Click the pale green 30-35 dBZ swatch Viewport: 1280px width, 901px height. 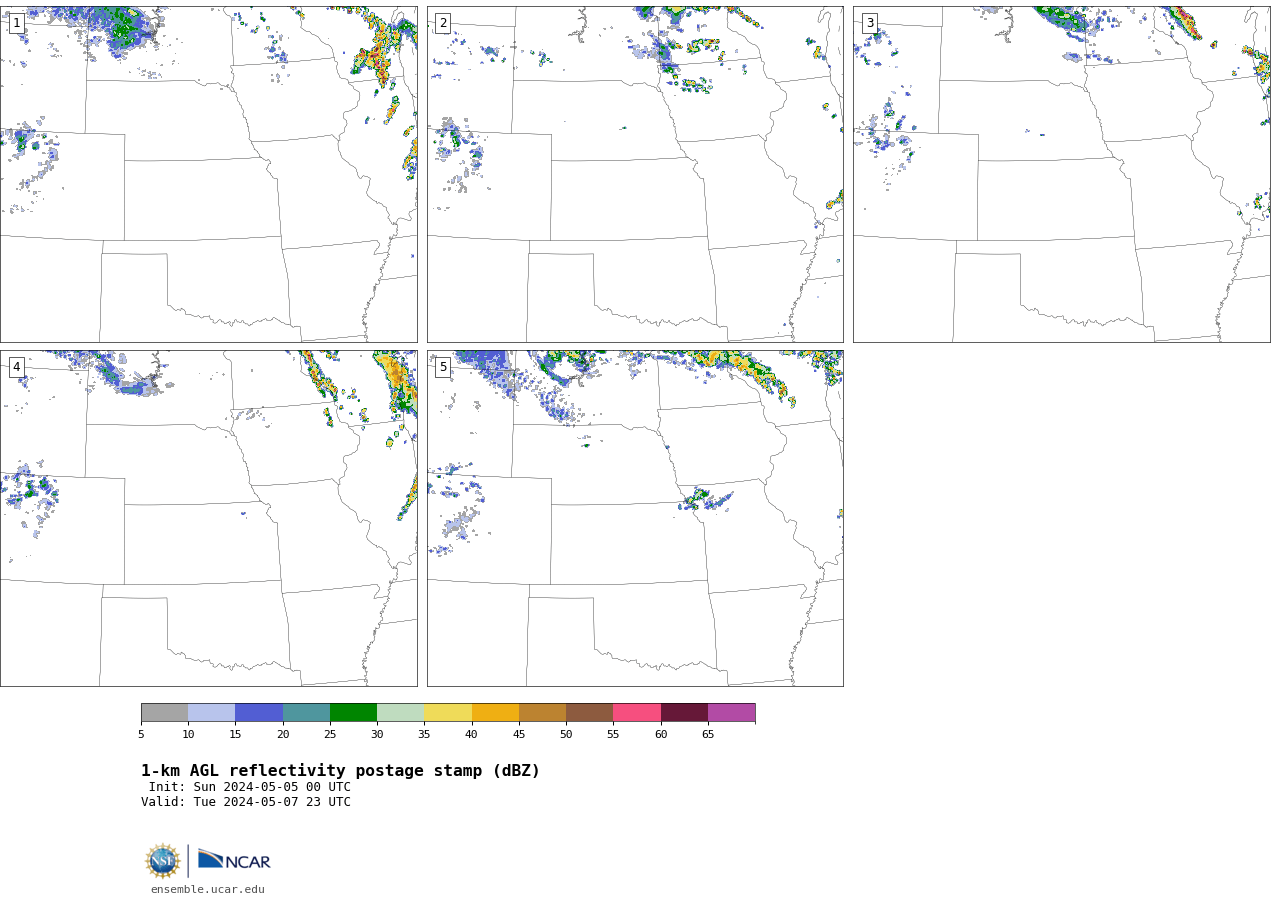tap(400, 712)
